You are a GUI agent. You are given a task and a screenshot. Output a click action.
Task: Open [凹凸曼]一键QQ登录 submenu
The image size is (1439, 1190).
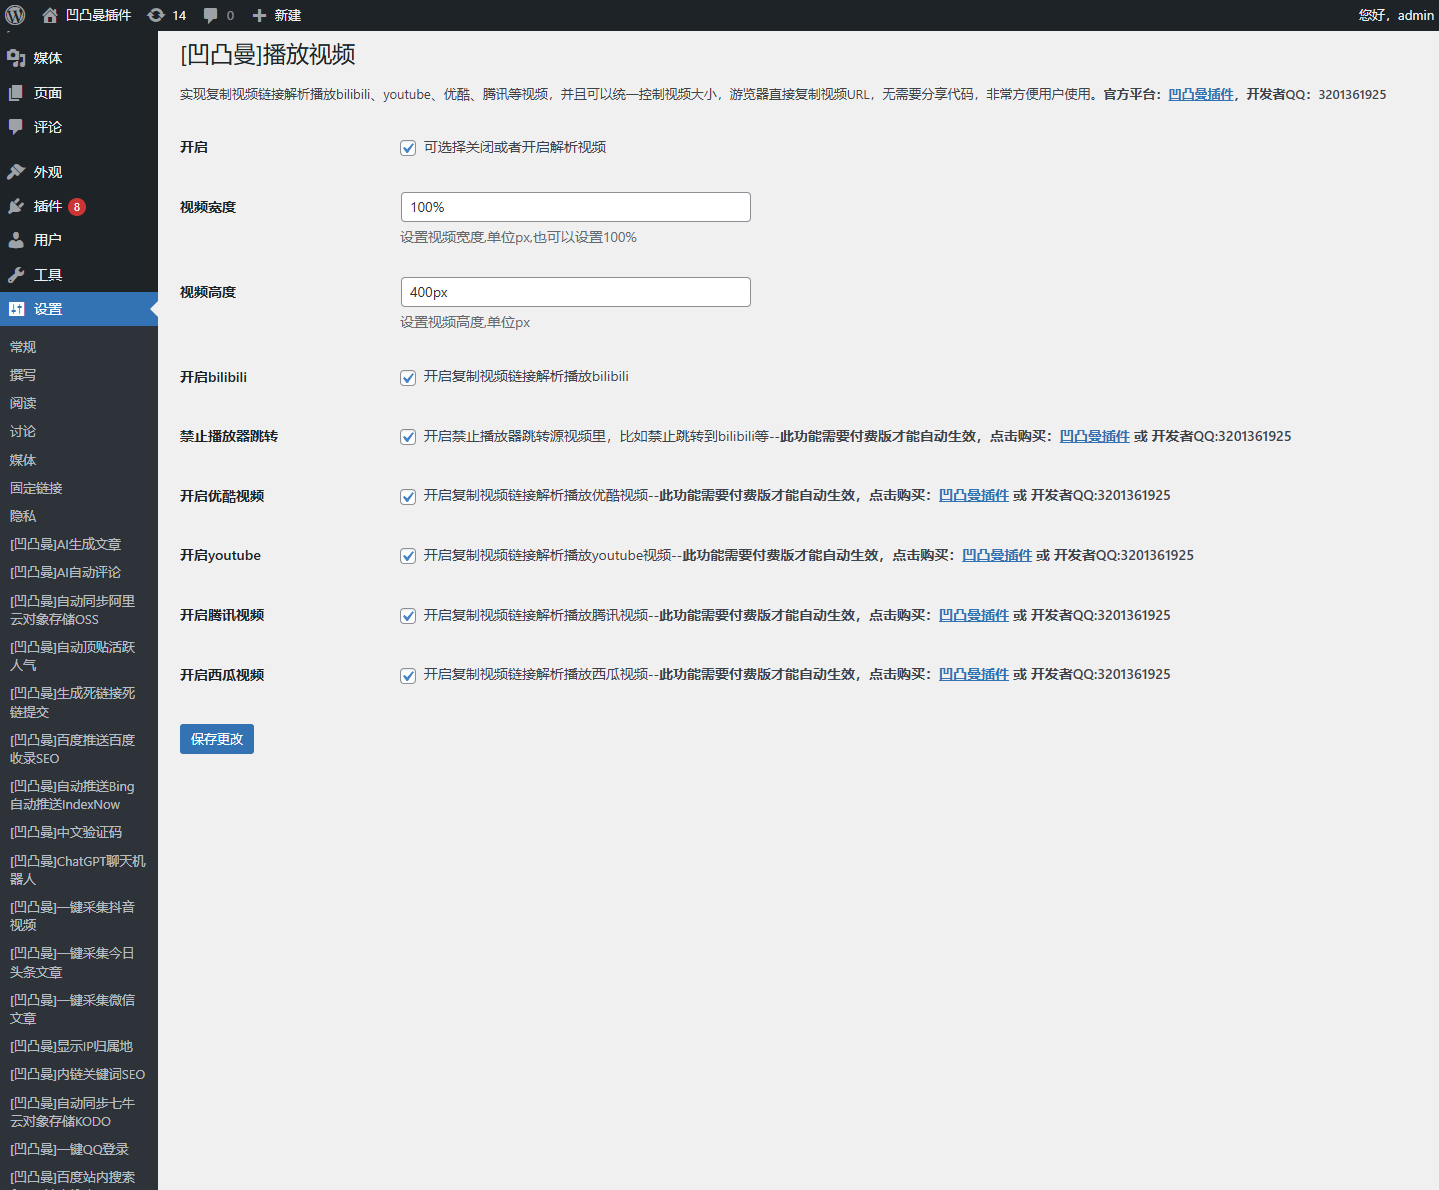pyautogui.click(x=69, y=1149)
